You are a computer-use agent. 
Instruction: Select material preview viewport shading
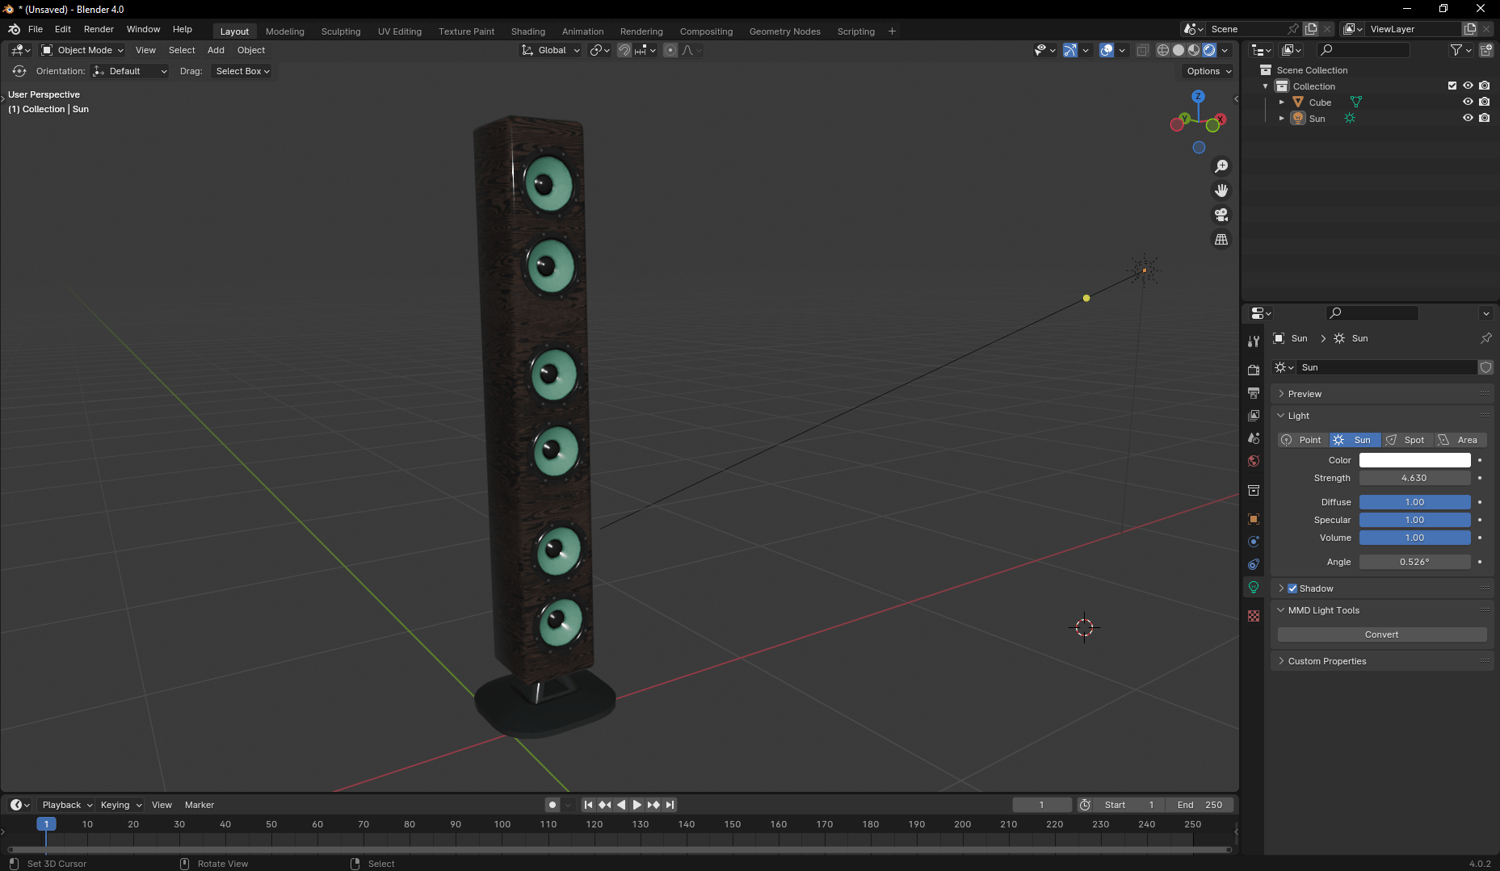coord(1193,50)
